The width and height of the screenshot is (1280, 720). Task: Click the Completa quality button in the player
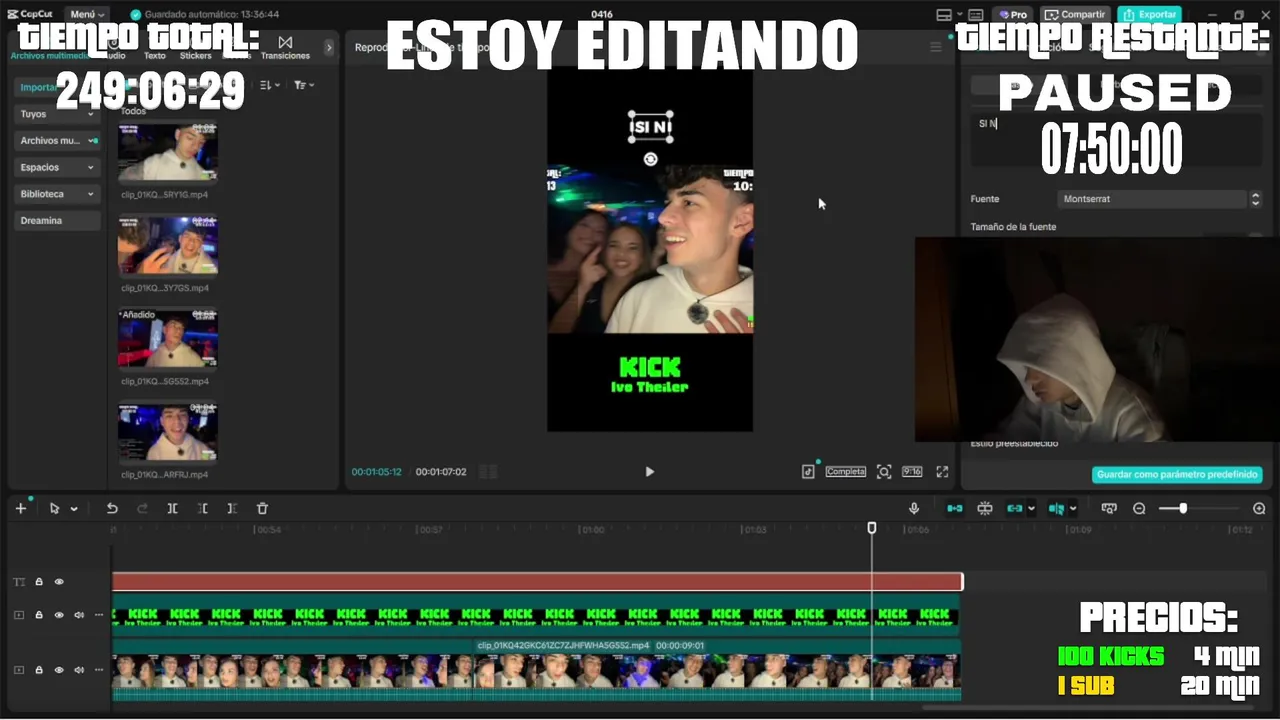[845, 471]
